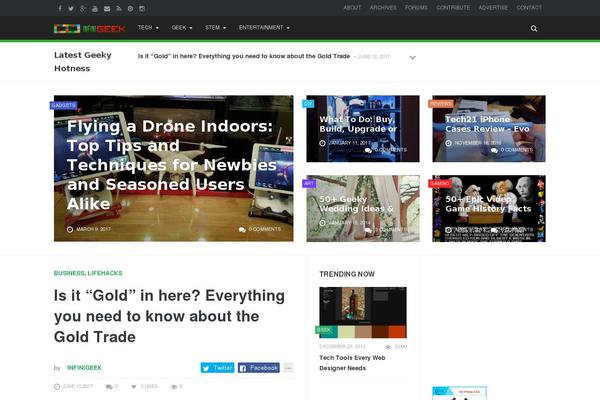Go to the About page
This screenshot has width=600, height=400.
click(352, 8)
